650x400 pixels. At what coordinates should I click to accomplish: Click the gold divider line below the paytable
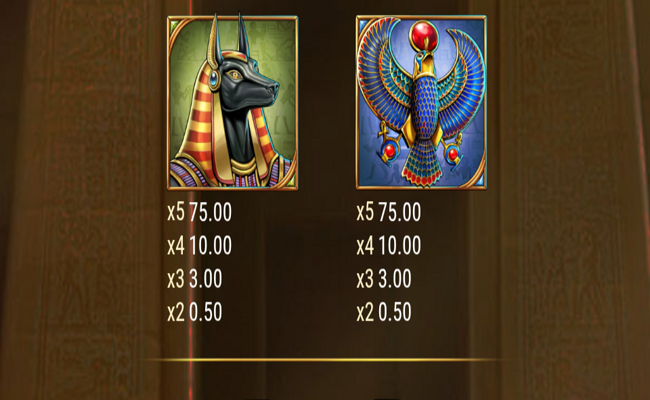pyautogui.click(x=325, y=360)
